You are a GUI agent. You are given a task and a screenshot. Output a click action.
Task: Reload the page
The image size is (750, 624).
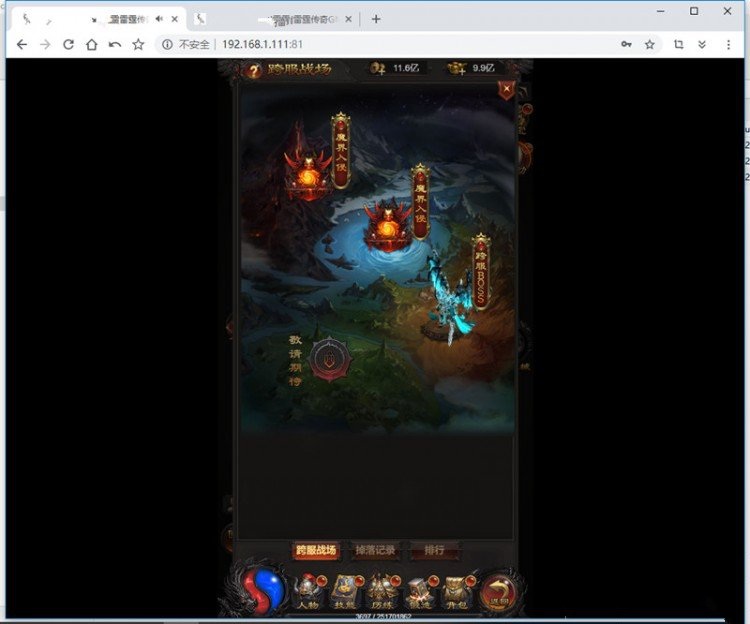pos(68,44)
